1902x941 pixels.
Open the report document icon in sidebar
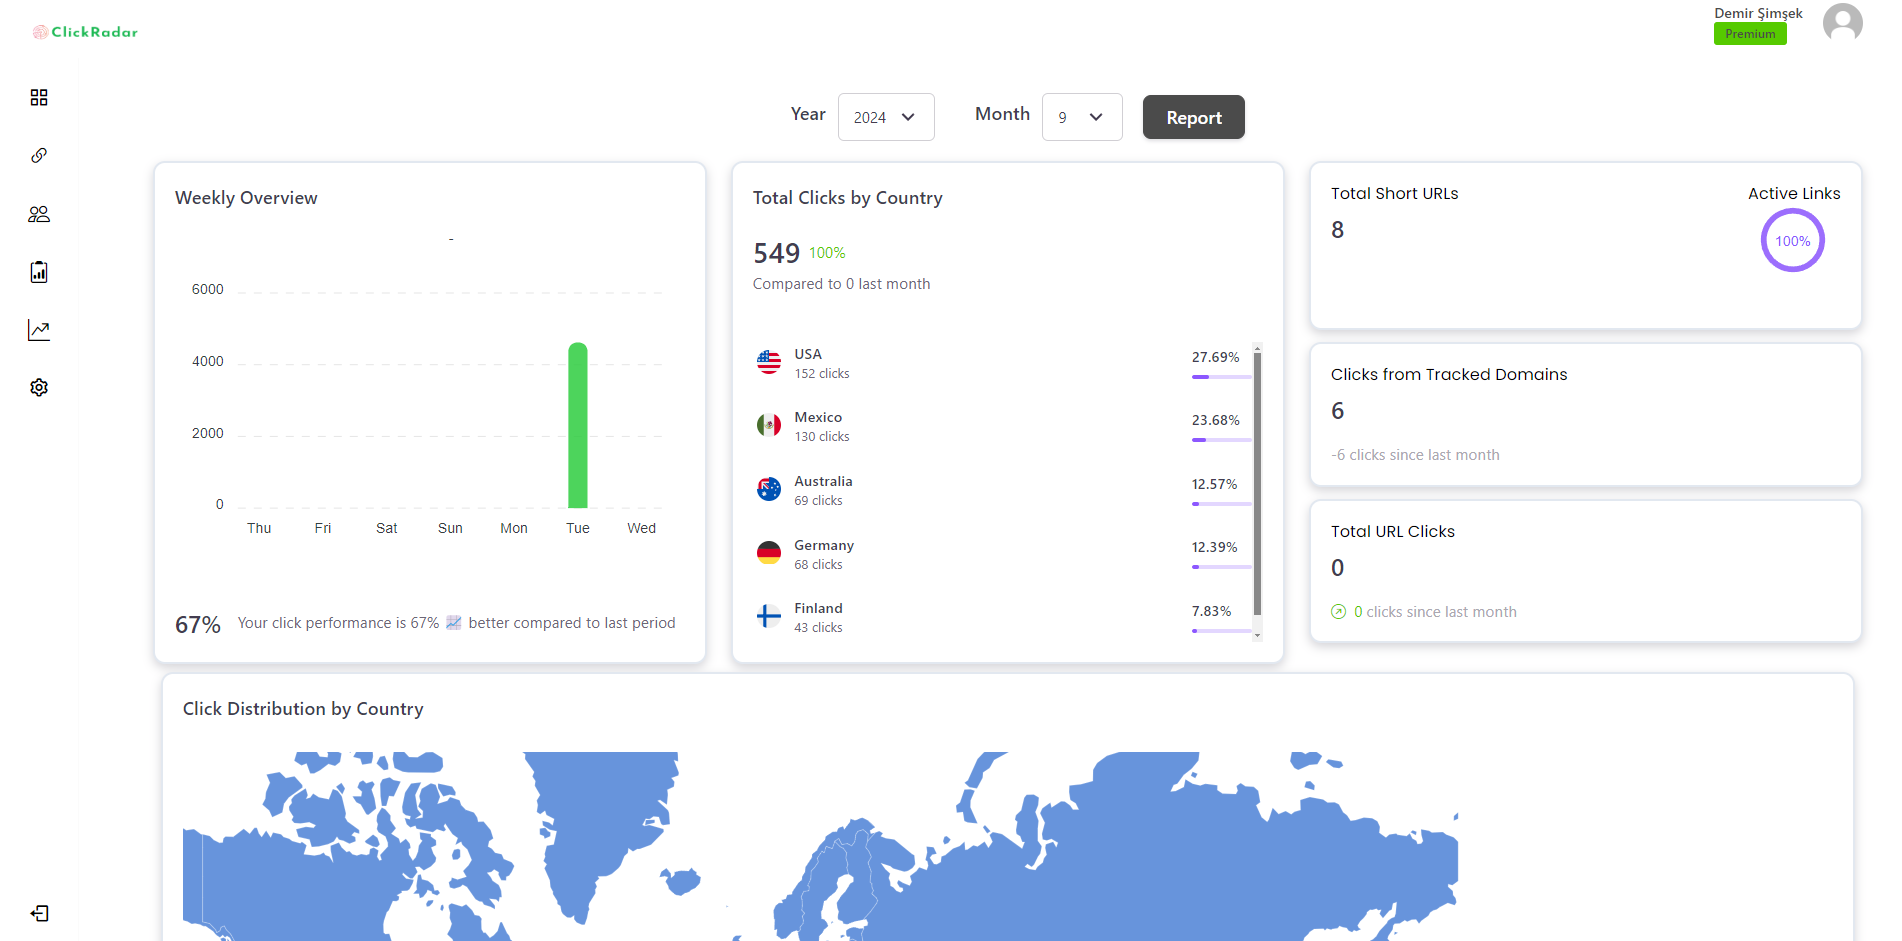[x=39, y=272]
